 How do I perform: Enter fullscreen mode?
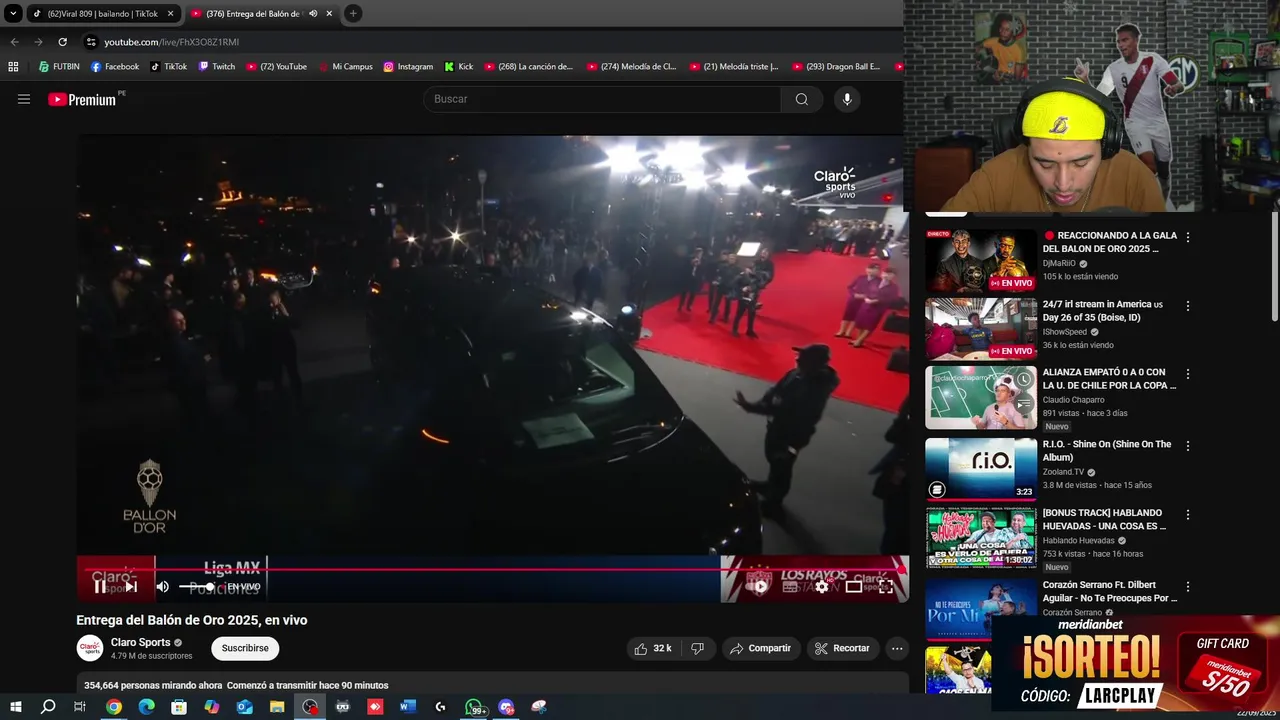886,587
